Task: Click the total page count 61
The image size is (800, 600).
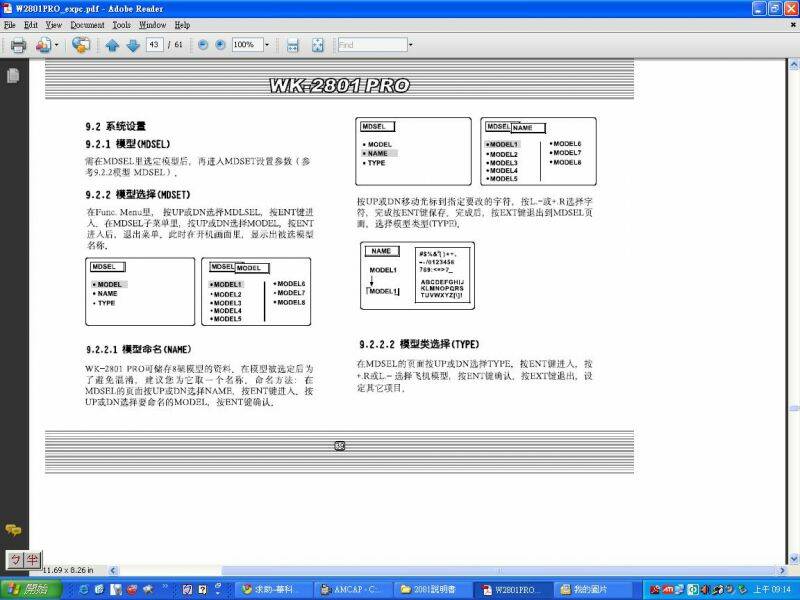Action: pyautogui.click(x=178, y=45)
